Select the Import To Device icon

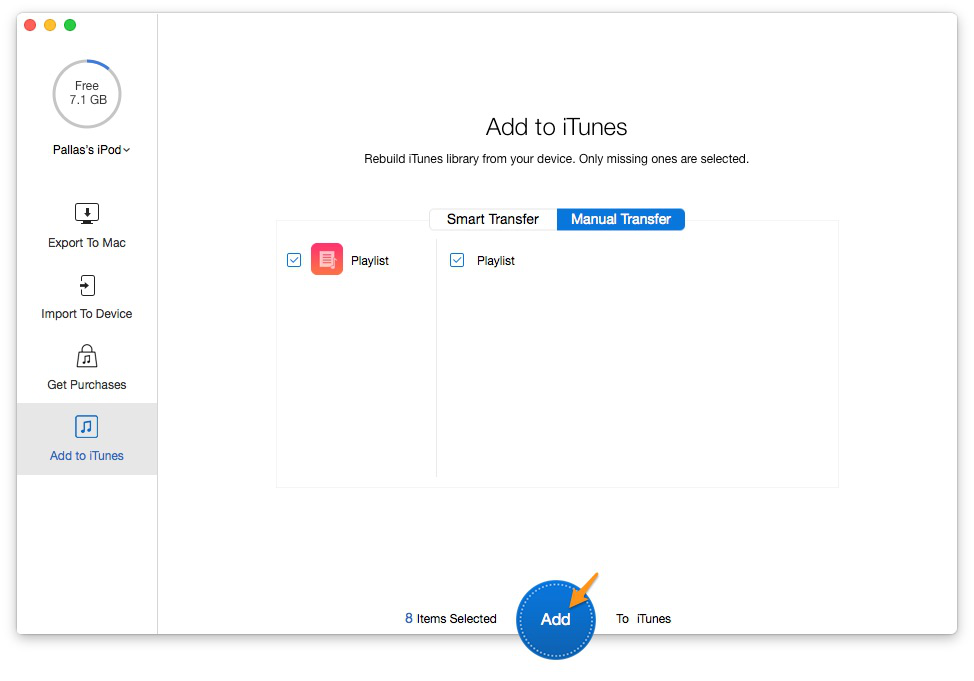point(87,285)
